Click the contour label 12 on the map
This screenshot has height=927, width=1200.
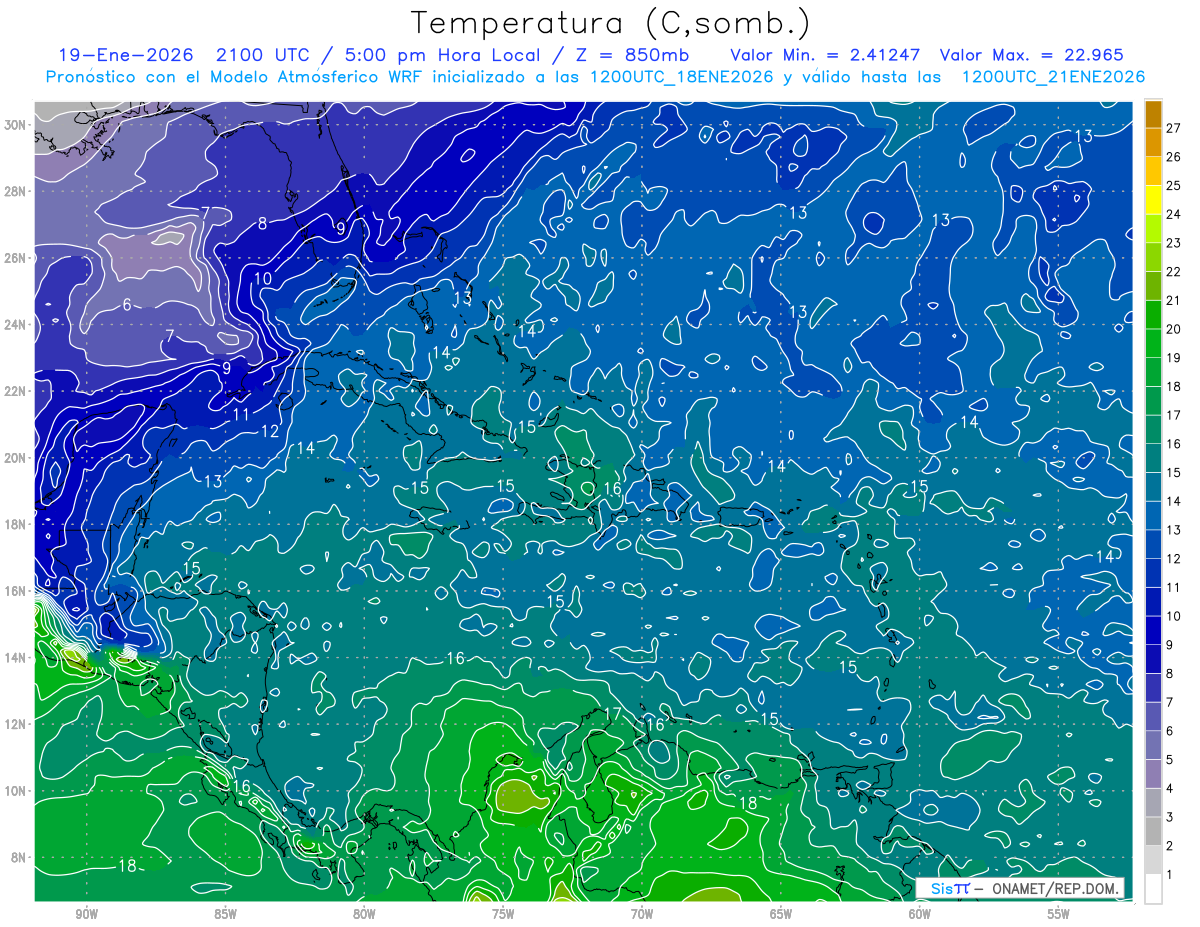click(x=270, y=432)
